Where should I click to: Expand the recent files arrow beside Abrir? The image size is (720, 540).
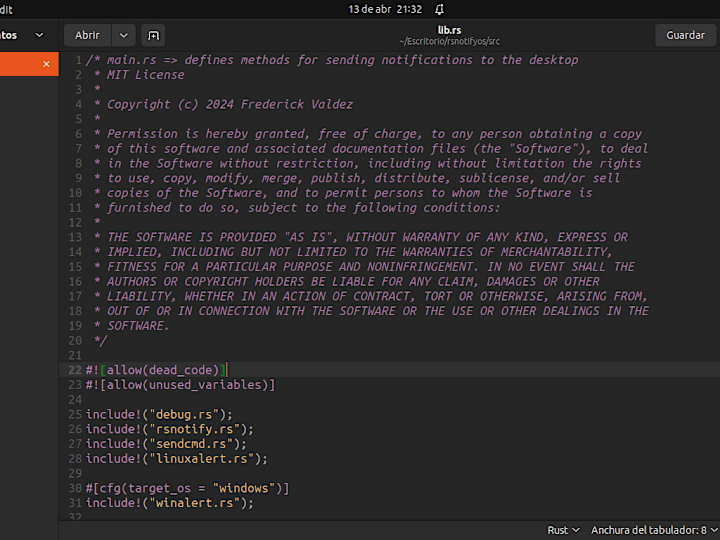(124, 35)
